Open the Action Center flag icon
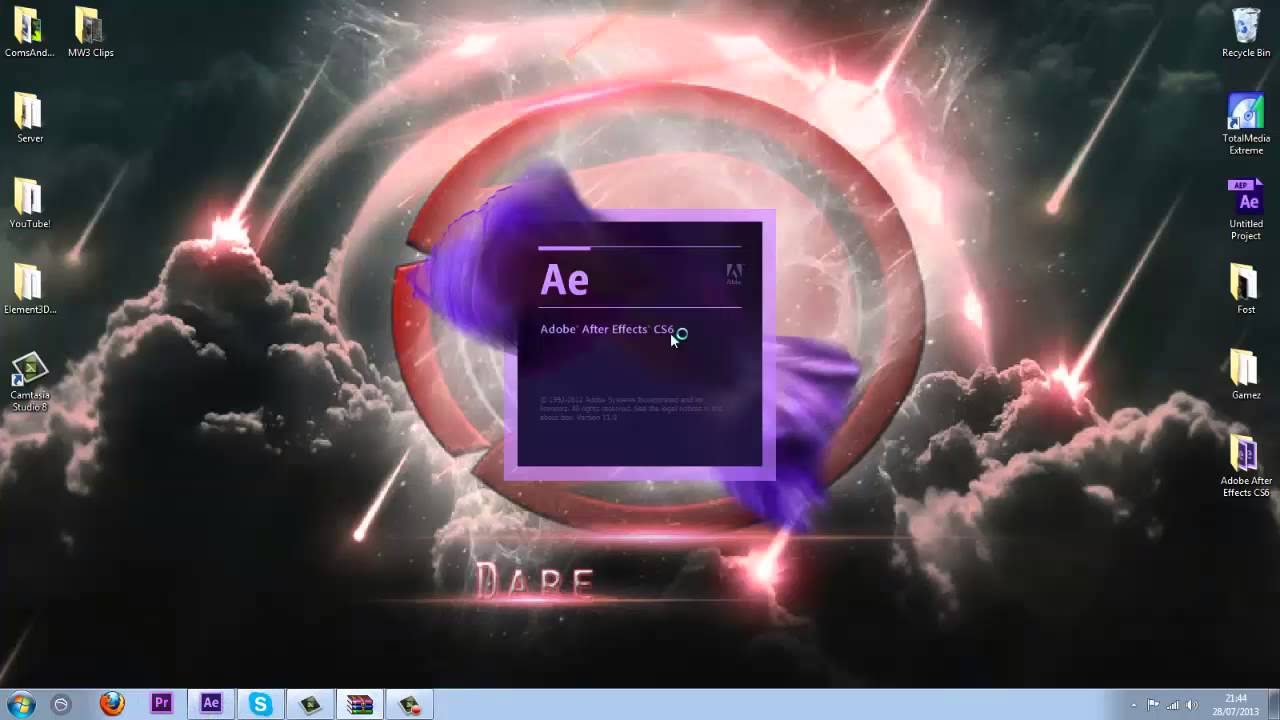The height and width of the screenshot is (720, 1280). [x=1153, y=704]
